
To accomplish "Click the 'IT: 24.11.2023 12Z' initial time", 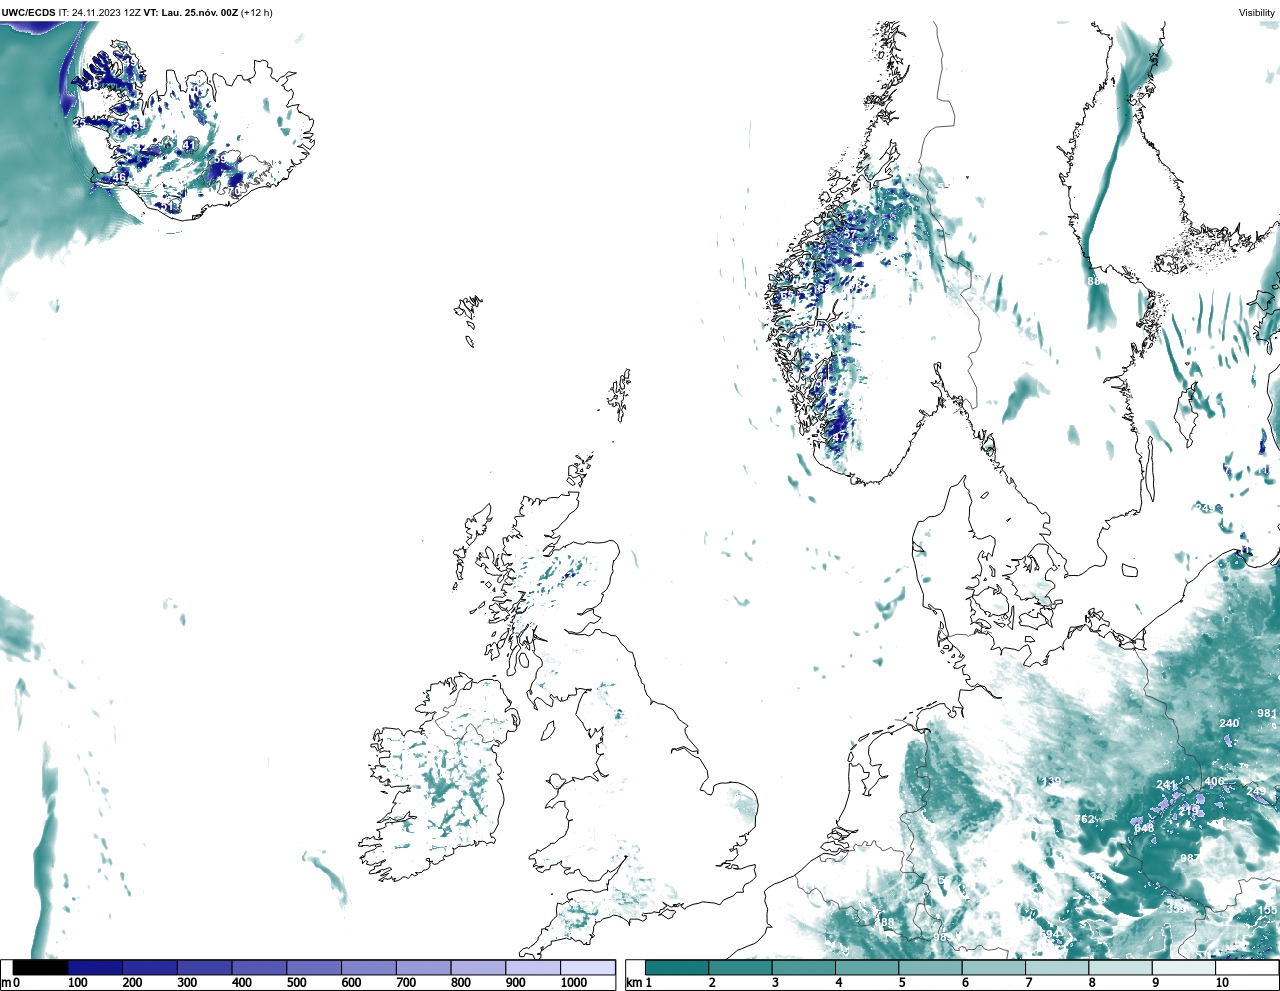I will click(100, 12).
